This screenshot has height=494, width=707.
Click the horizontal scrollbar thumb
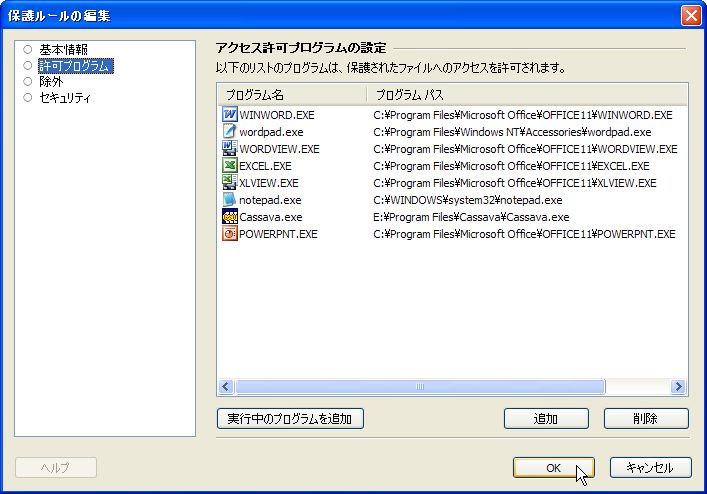pos(420,386)
